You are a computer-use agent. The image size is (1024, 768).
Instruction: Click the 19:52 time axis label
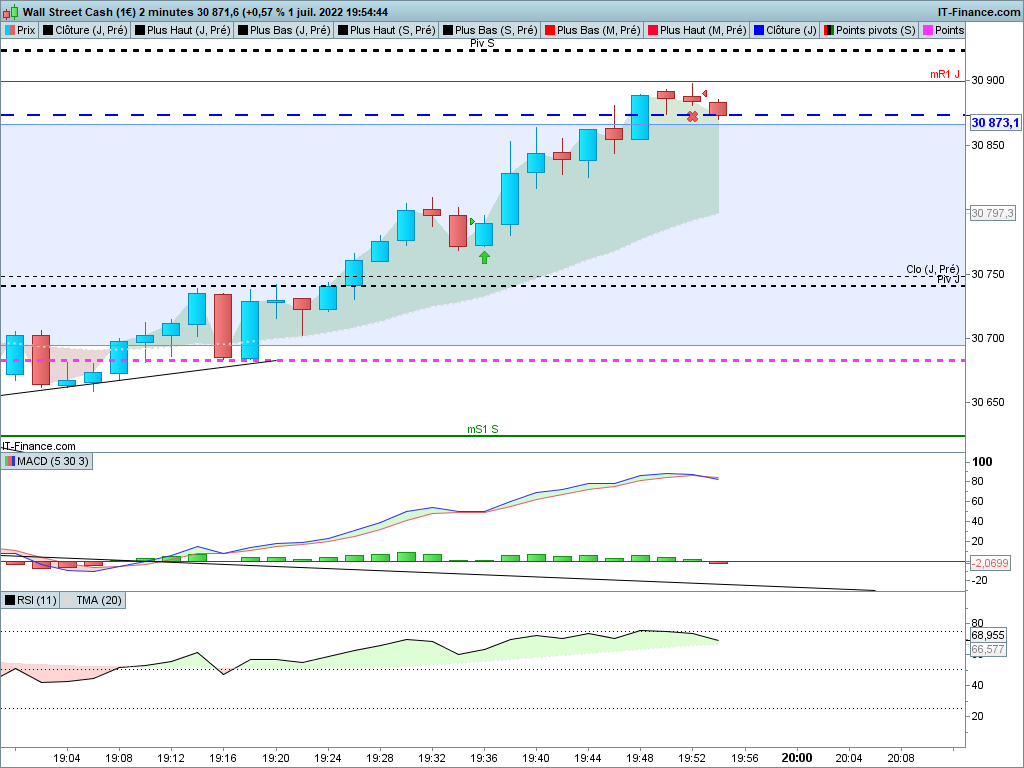pos(692,758)
